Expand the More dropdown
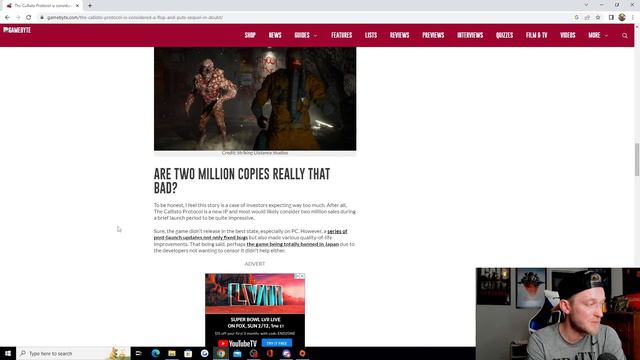This screenshot has width=640, height=360. [598, 36]
